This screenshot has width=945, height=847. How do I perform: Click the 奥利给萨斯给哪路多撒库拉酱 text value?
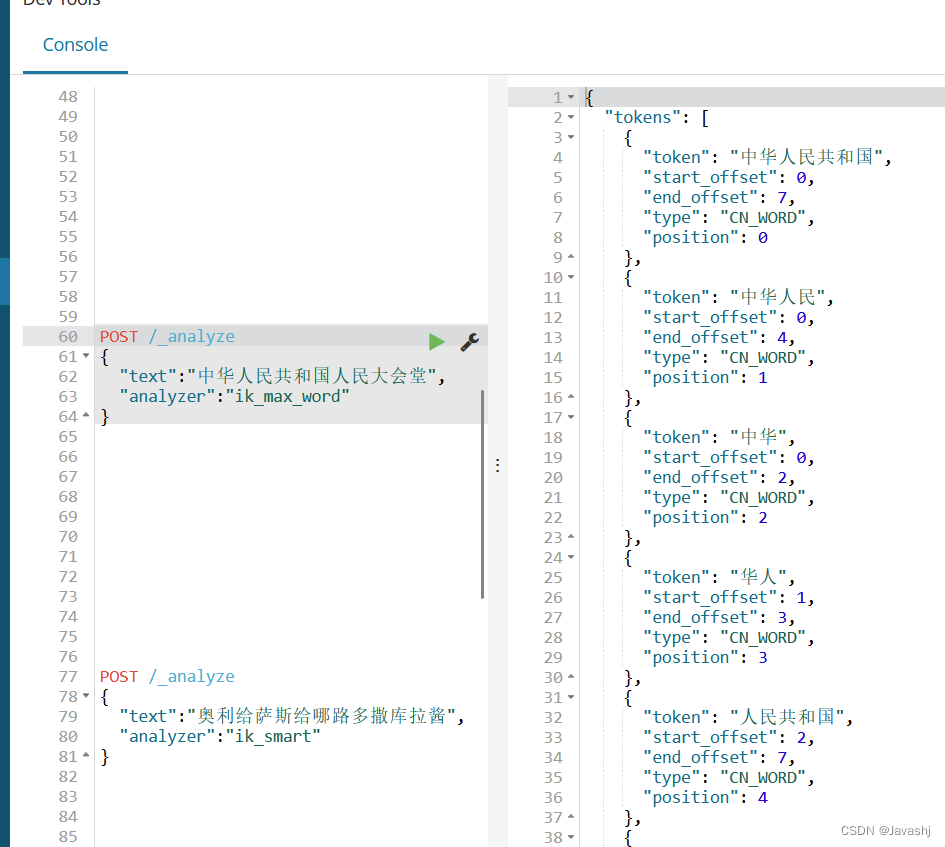tap(321, 716)
